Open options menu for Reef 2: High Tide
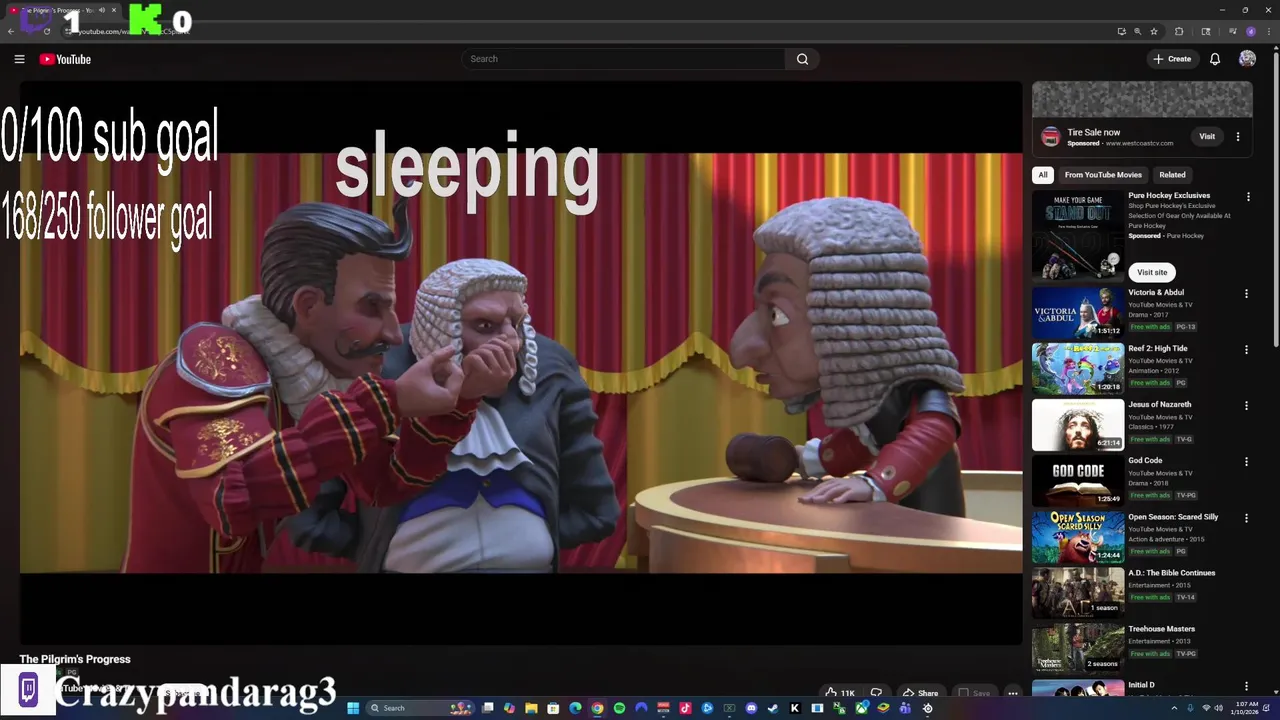Viewport: 1280px width, 720px height. click(1246, 350)
